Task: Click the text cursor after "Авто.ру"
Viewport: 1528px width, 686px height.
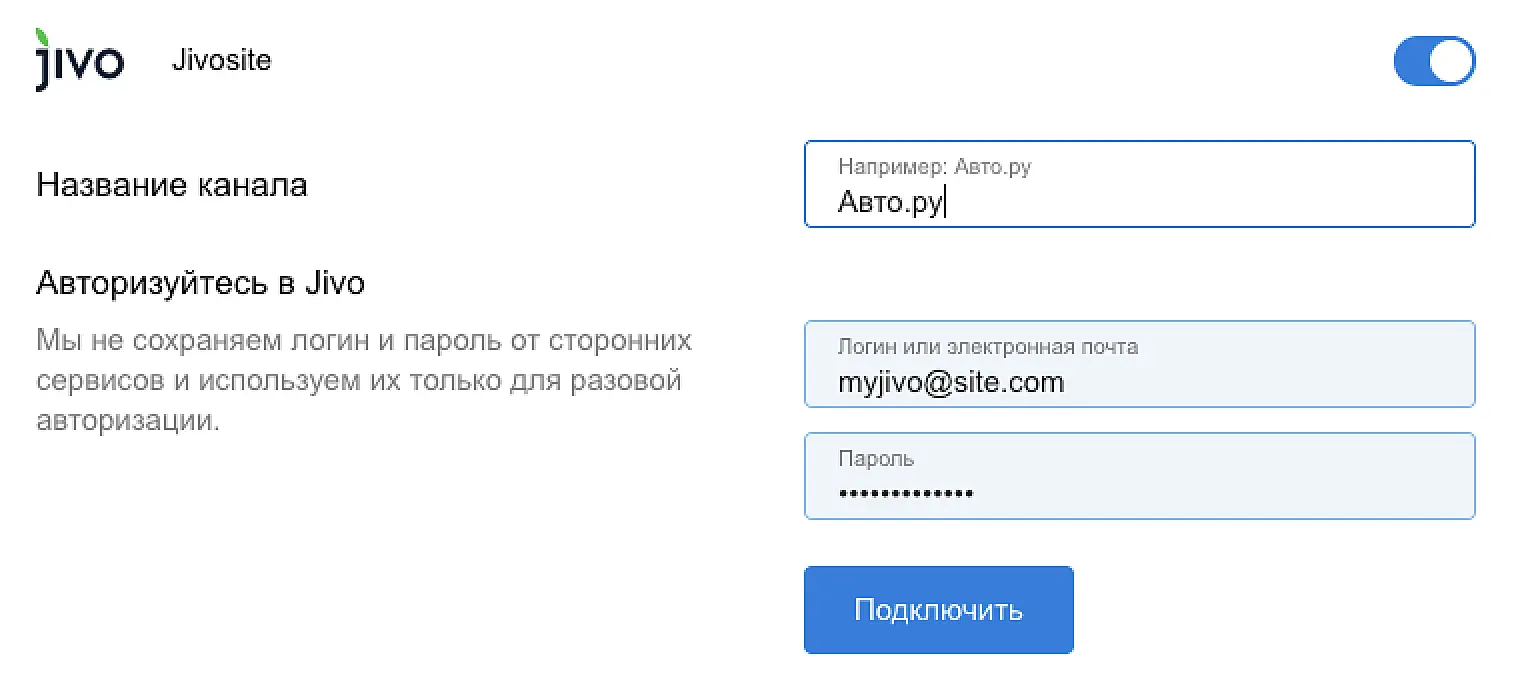Action: click(945, 203)
